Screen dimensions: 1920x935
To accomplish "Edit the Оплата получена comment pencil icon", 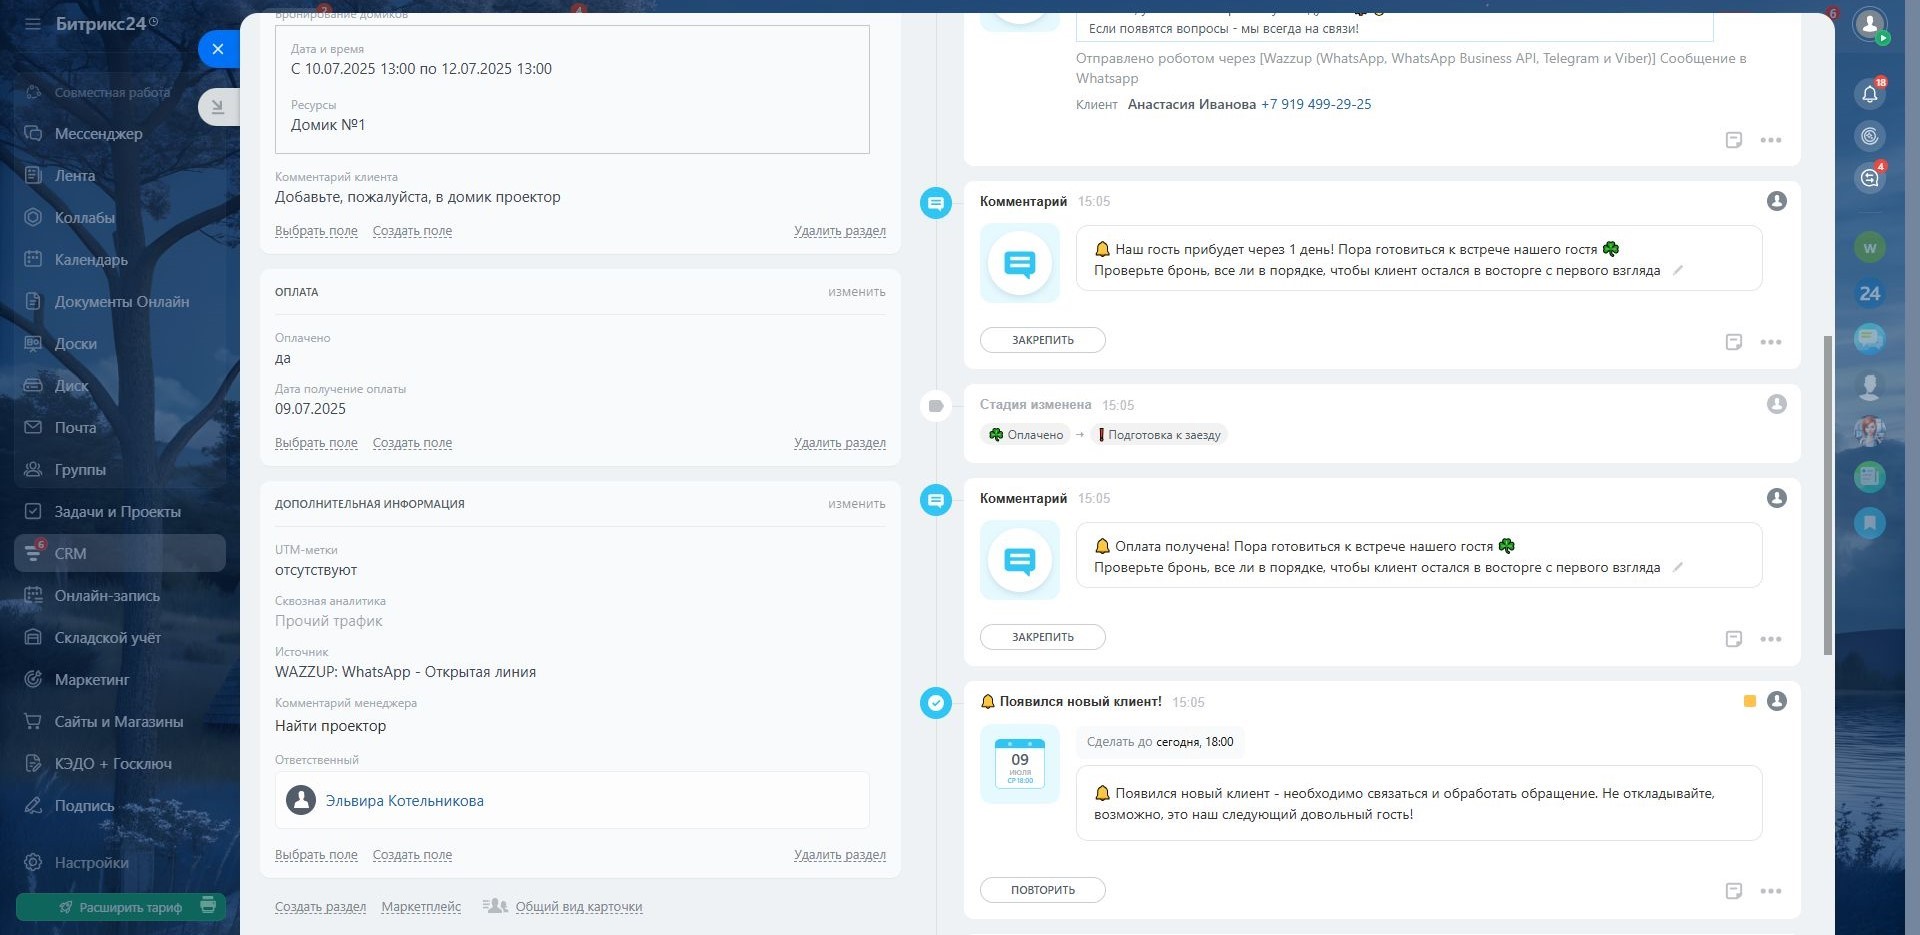I will [x=1678, y=568].
